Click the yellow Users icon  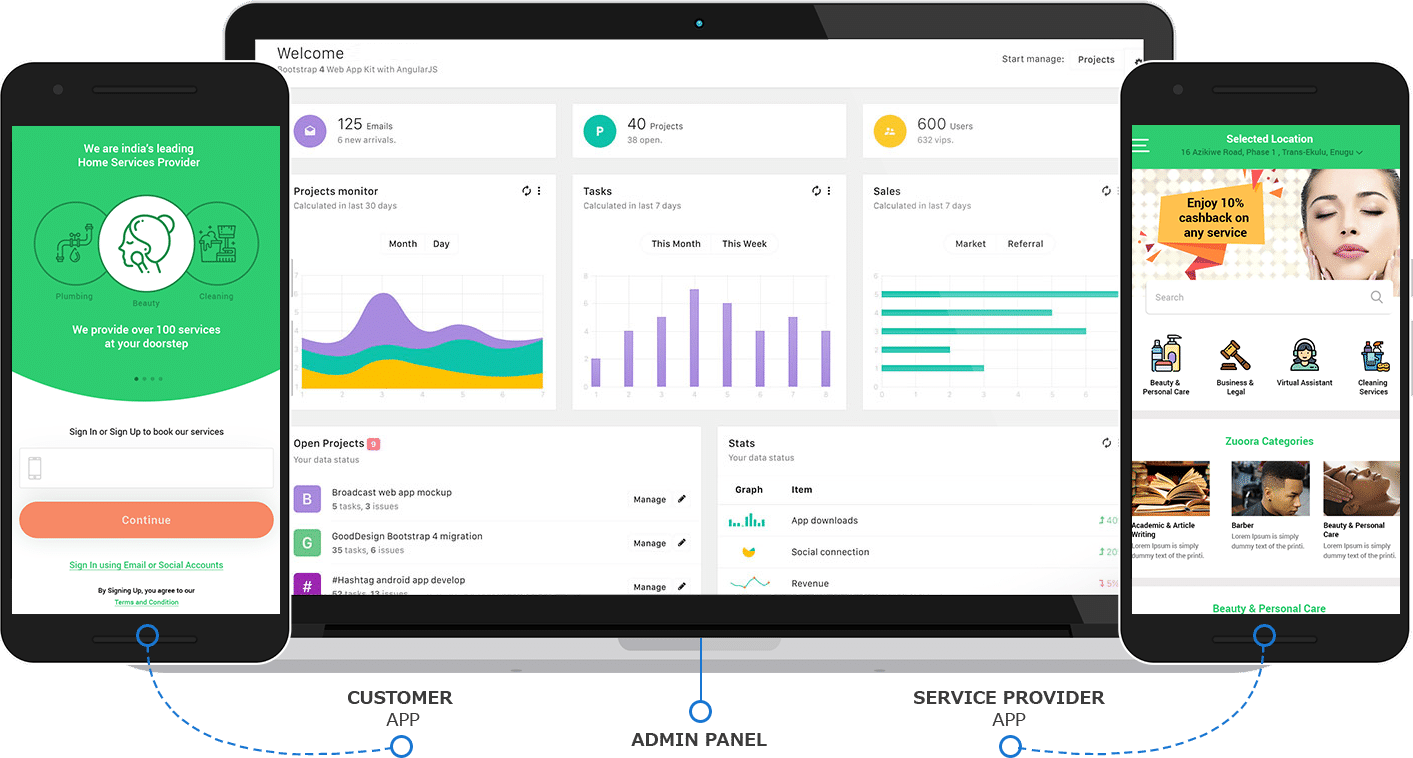(890, 131)
